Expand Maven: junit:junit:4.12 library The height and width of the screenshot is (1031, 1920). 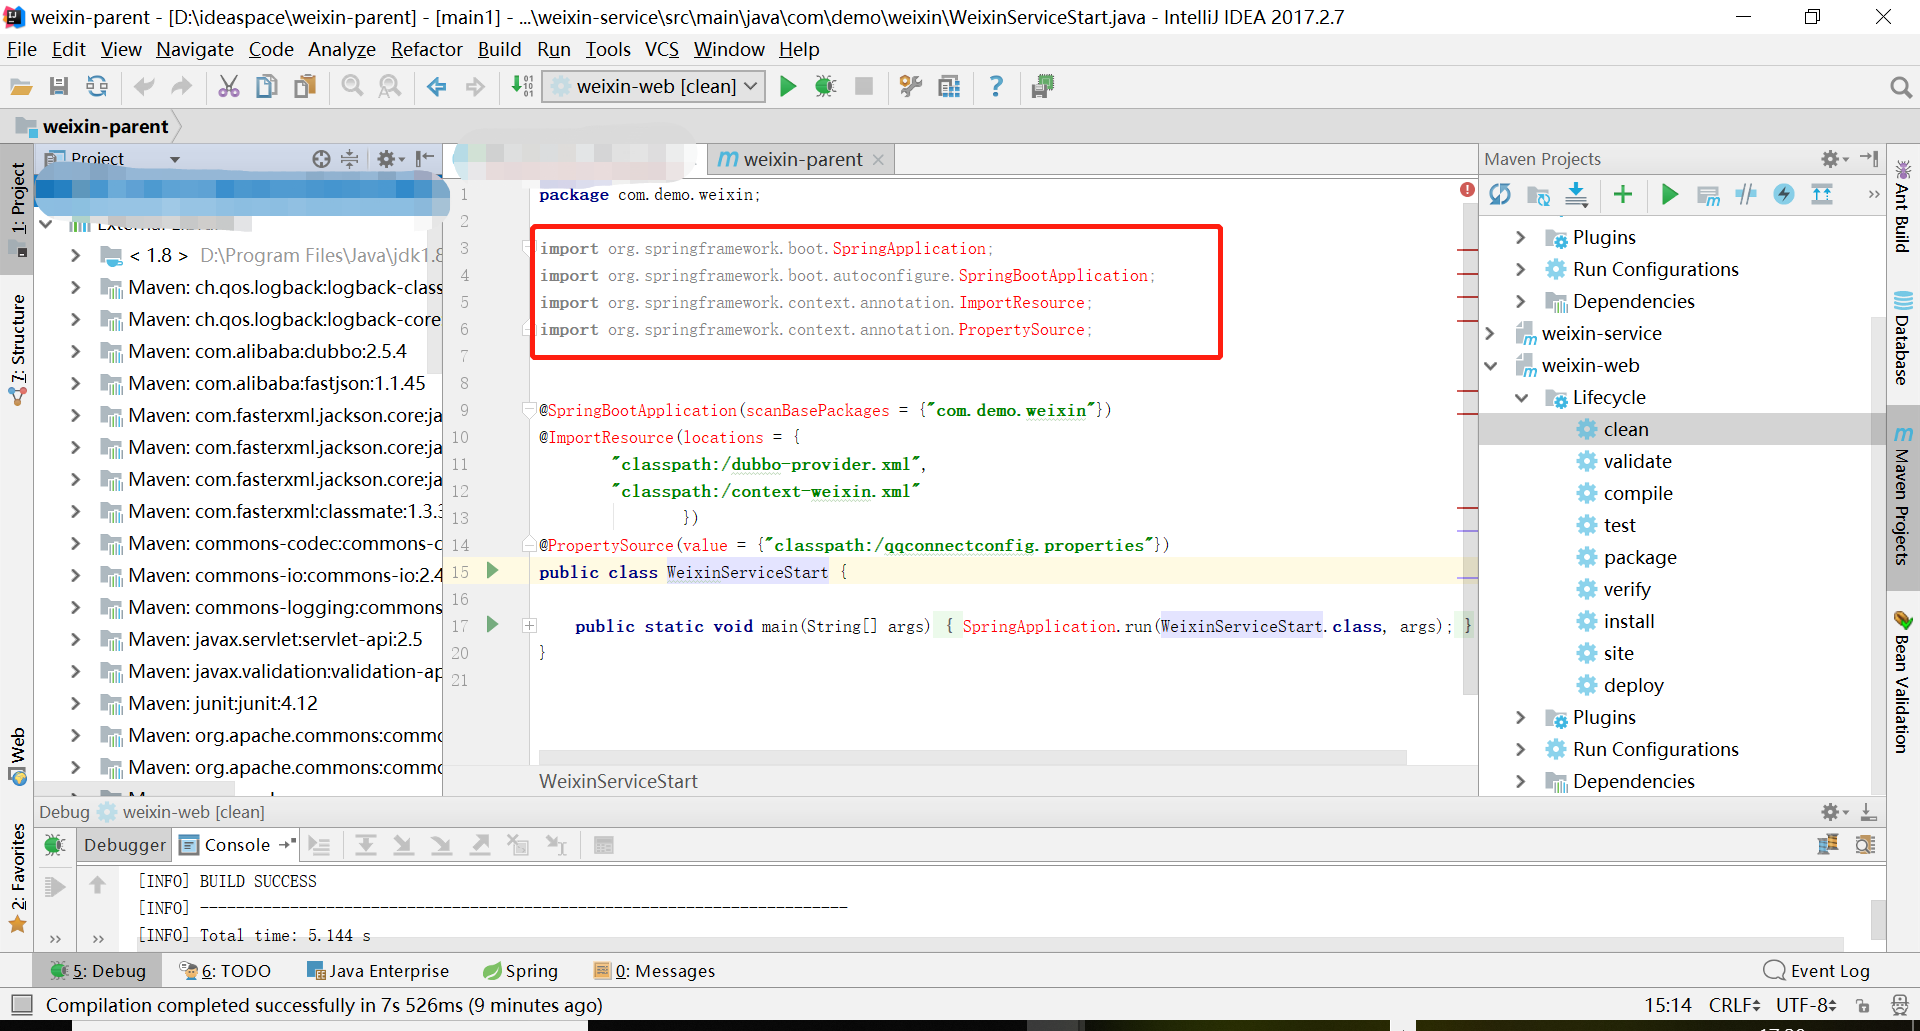(x=75, y=703)
